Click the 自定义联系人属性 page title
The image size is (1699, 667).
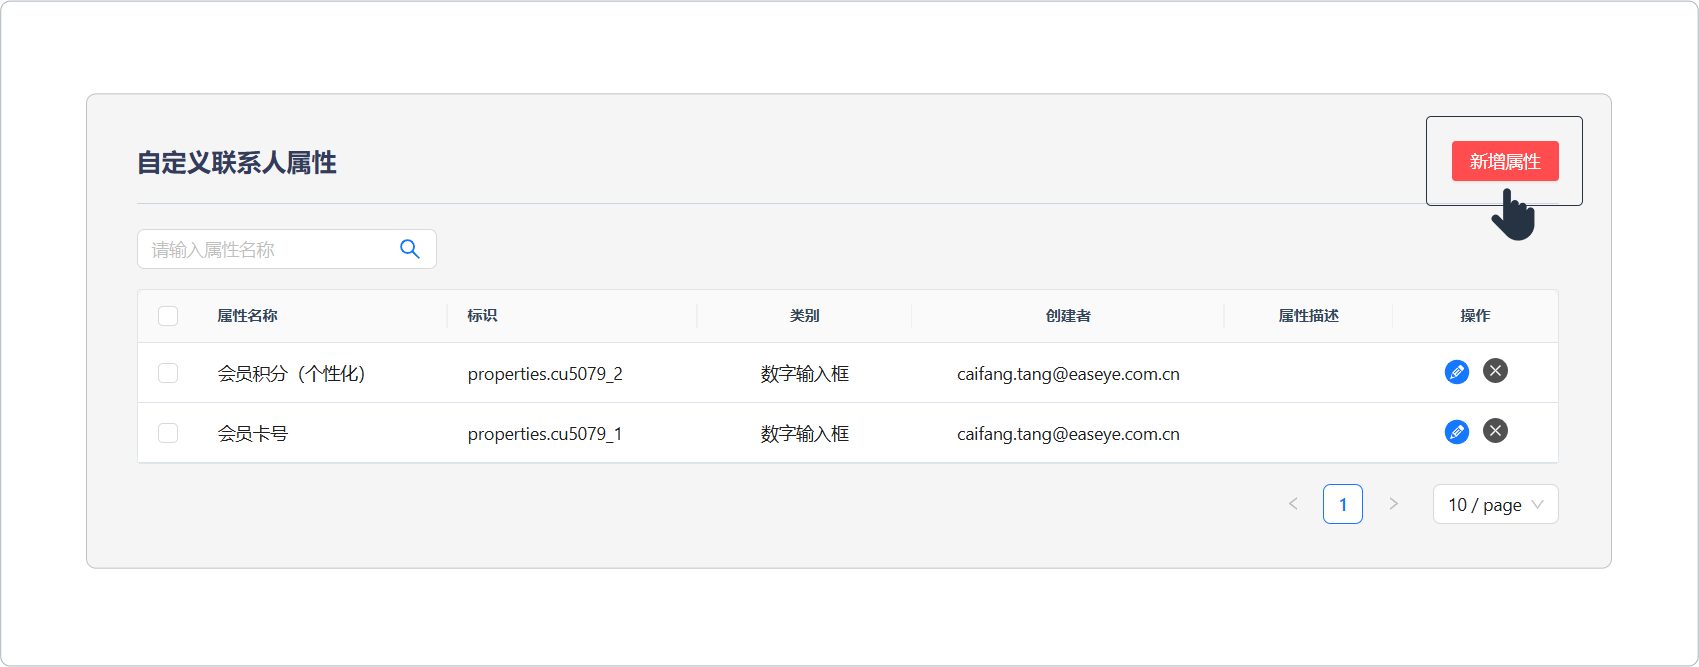(x=237, y=163)
